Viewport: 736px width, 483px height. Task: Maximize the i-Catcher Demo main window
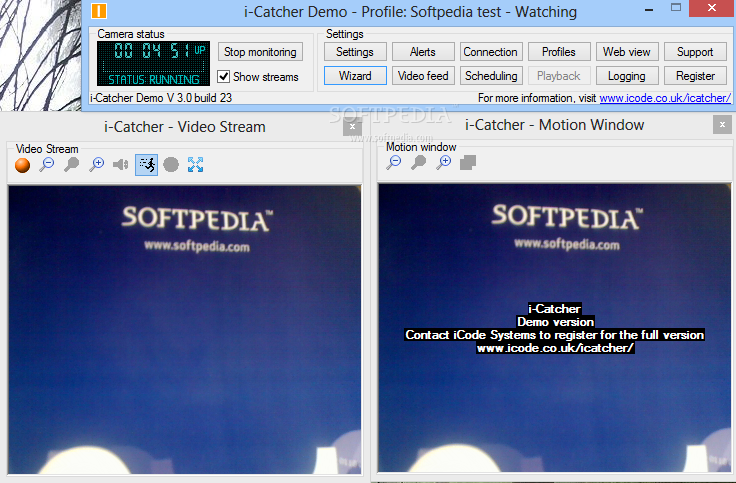(676, 8)
